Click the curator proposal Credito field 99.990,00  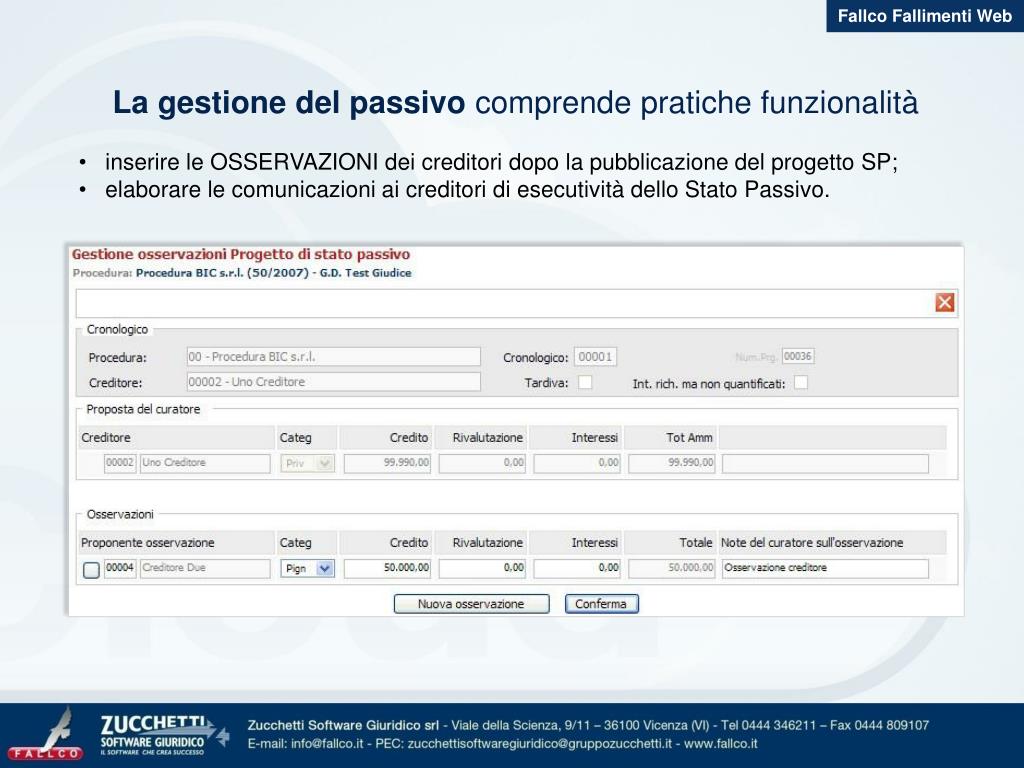pos(387,463)
